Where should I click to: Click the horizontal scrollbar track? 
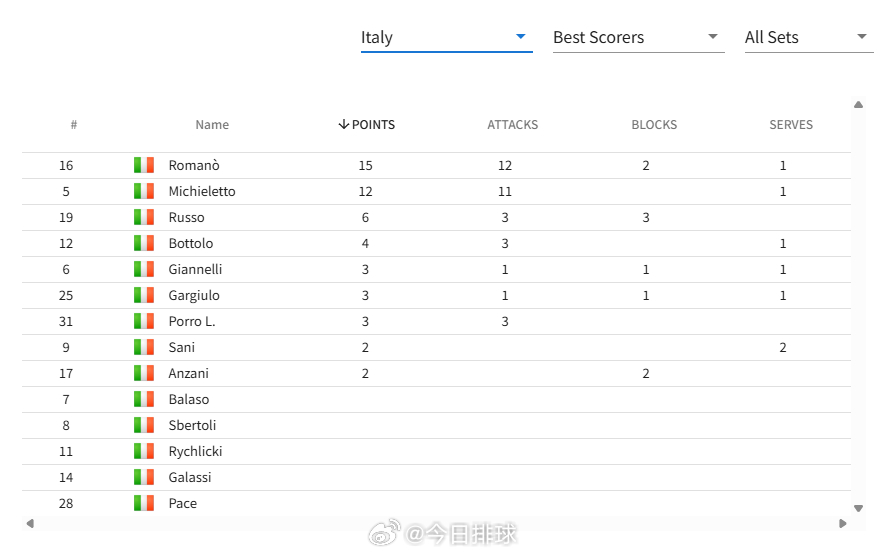437,523
